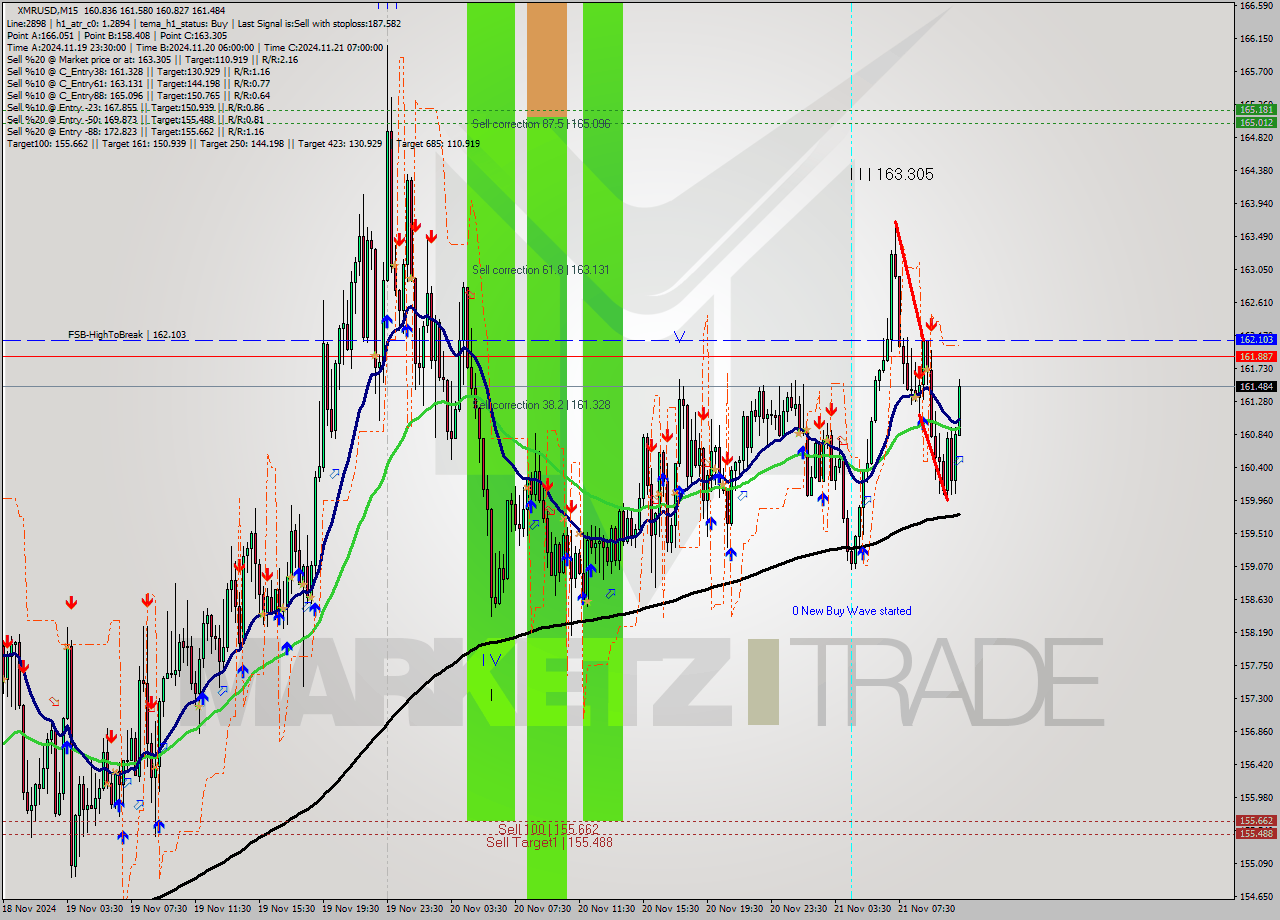Click the green 165.181 price tag
Screen dimensions: 1280x920
coord(1256,109)
